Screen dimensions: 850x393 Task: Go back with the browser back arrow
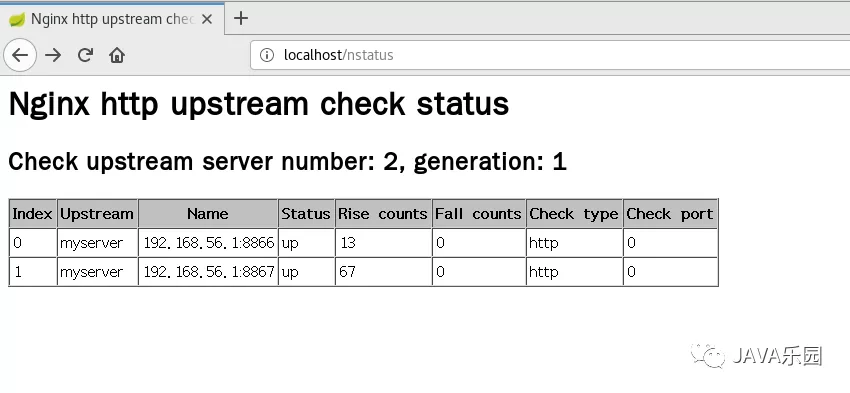tap(20, 55)
